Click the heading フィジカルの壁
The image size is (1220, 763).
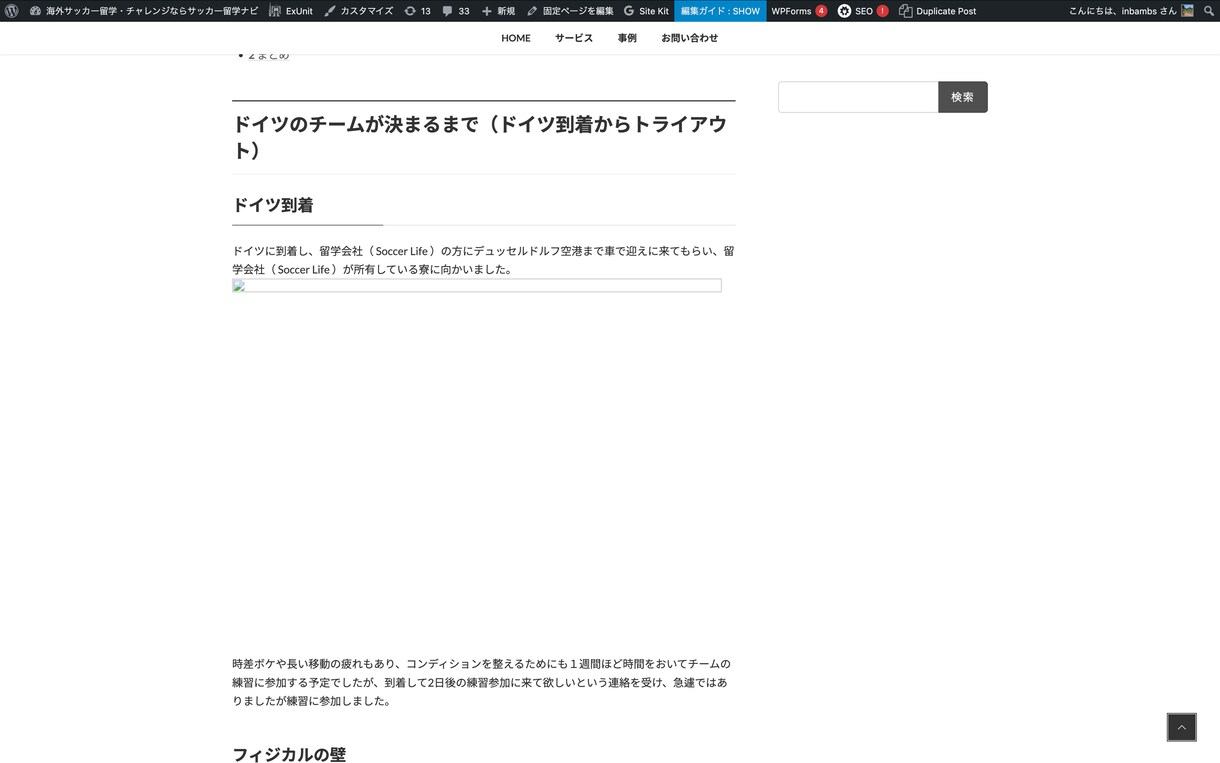(289, 755)
